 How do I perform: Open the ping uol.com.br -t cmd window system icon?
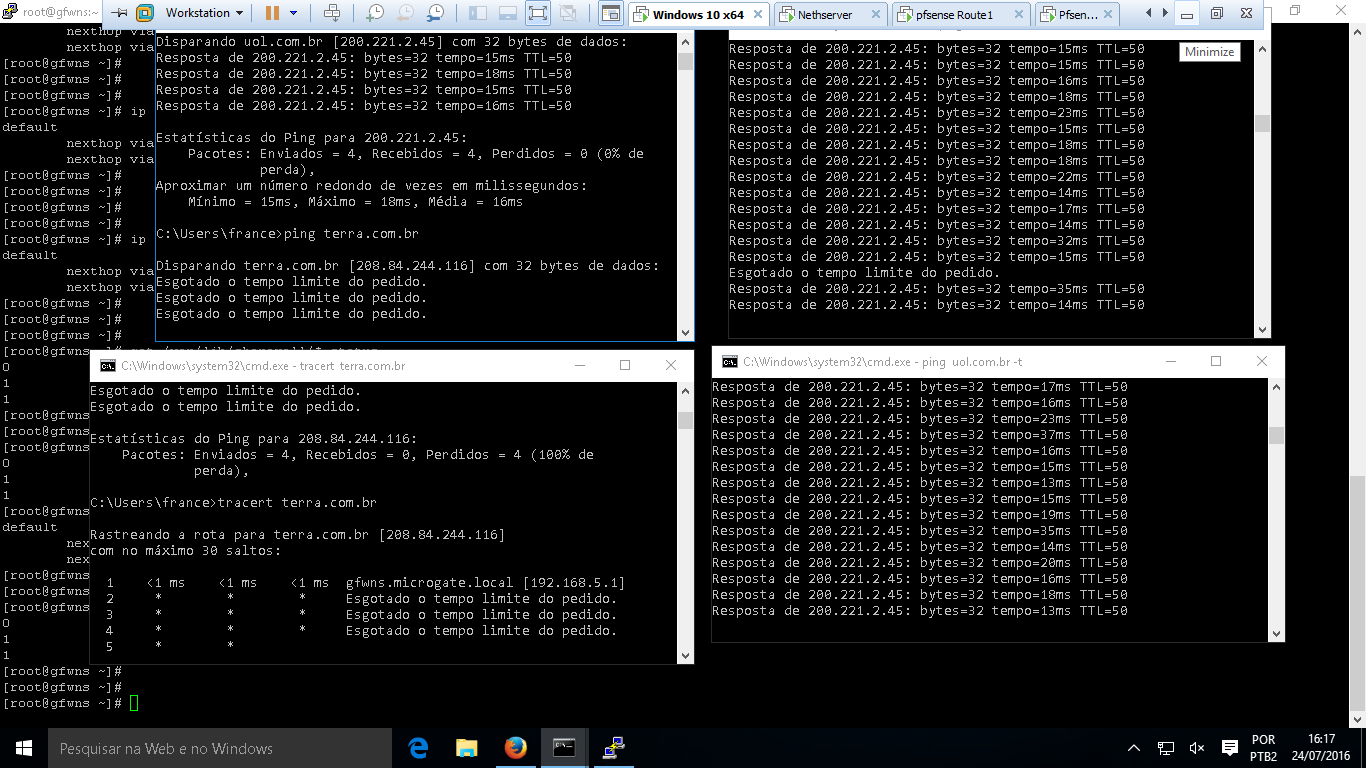click(730, 362)
